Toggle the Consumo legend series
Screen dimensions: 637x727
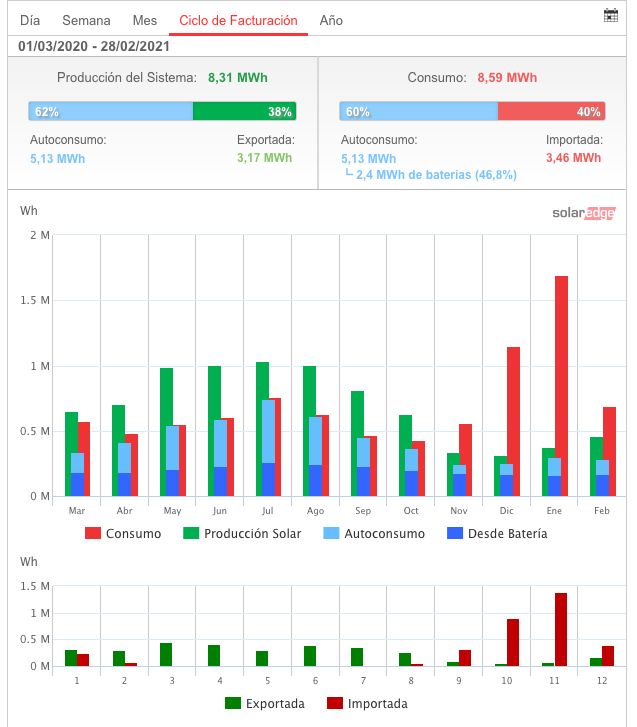coord(123,533)
